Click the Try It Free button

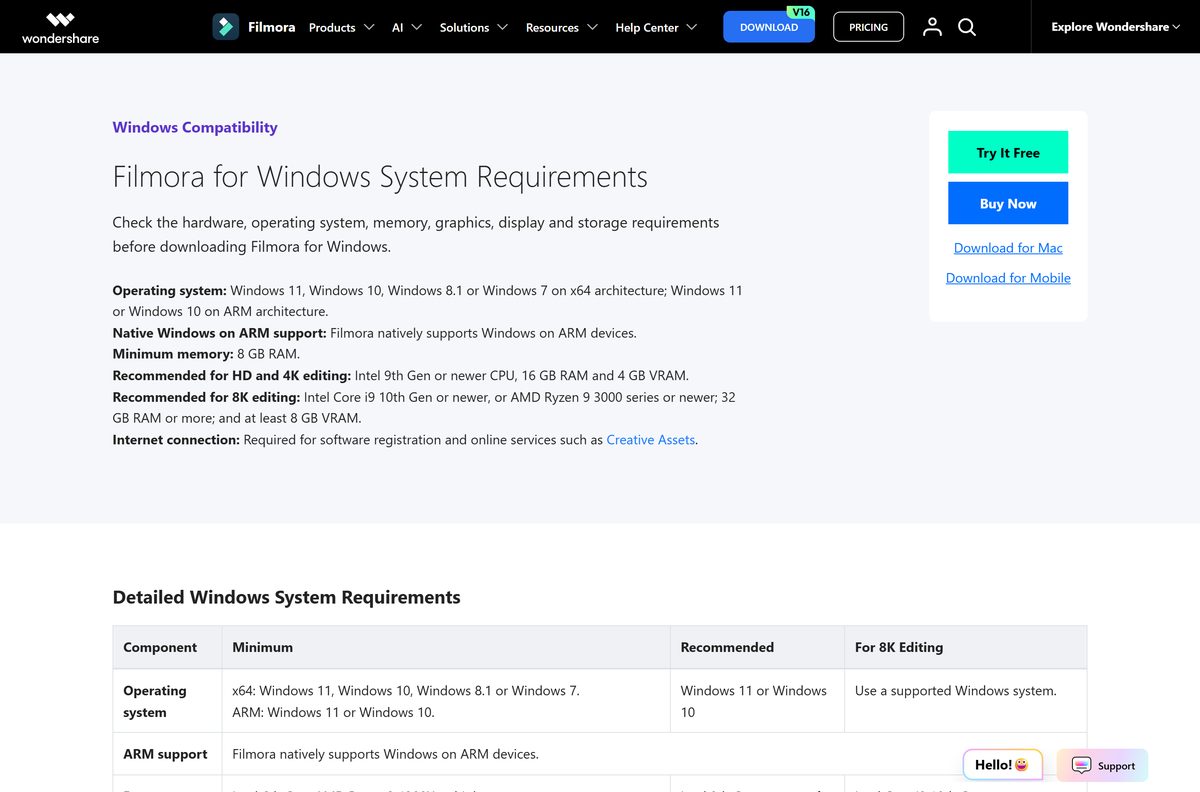coord(1008,152)
